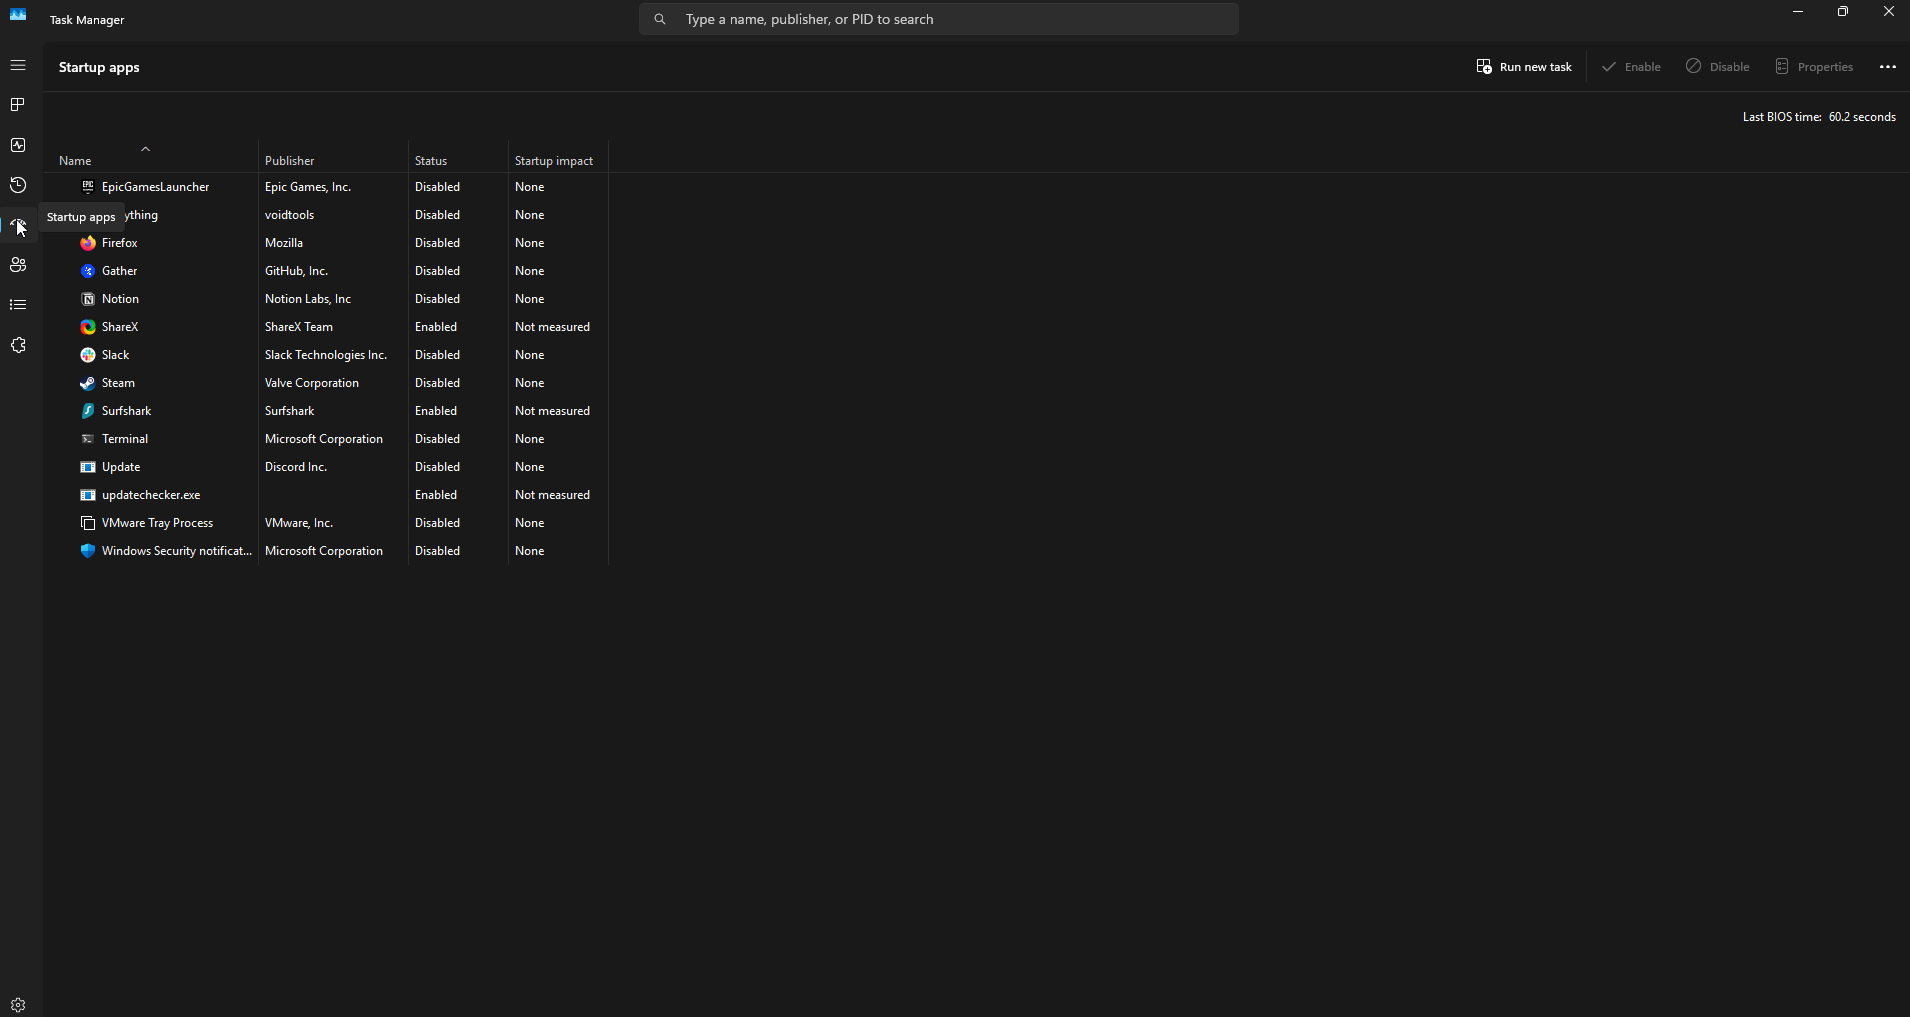Select the Notion row name
Viewport: 1910px width, 1017px height.
[x=120, y=299]
